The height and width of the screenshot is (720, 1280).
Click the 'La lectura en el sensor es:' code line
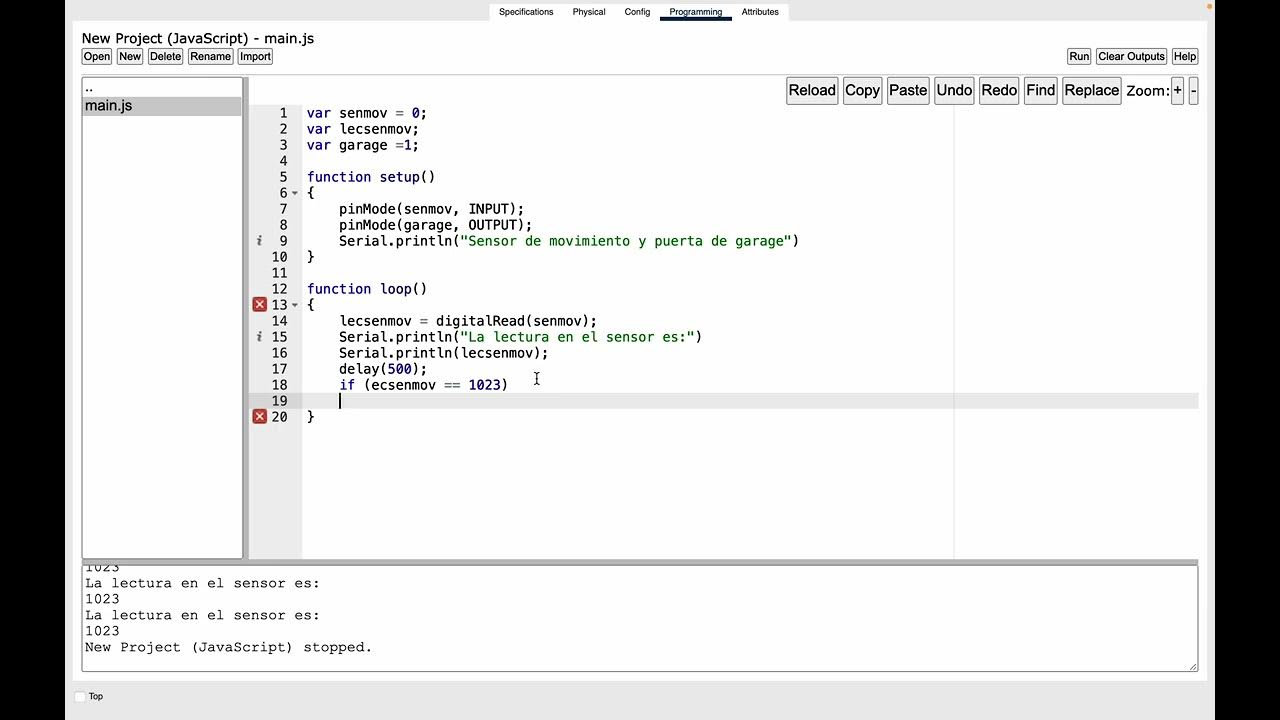[521, 337]
